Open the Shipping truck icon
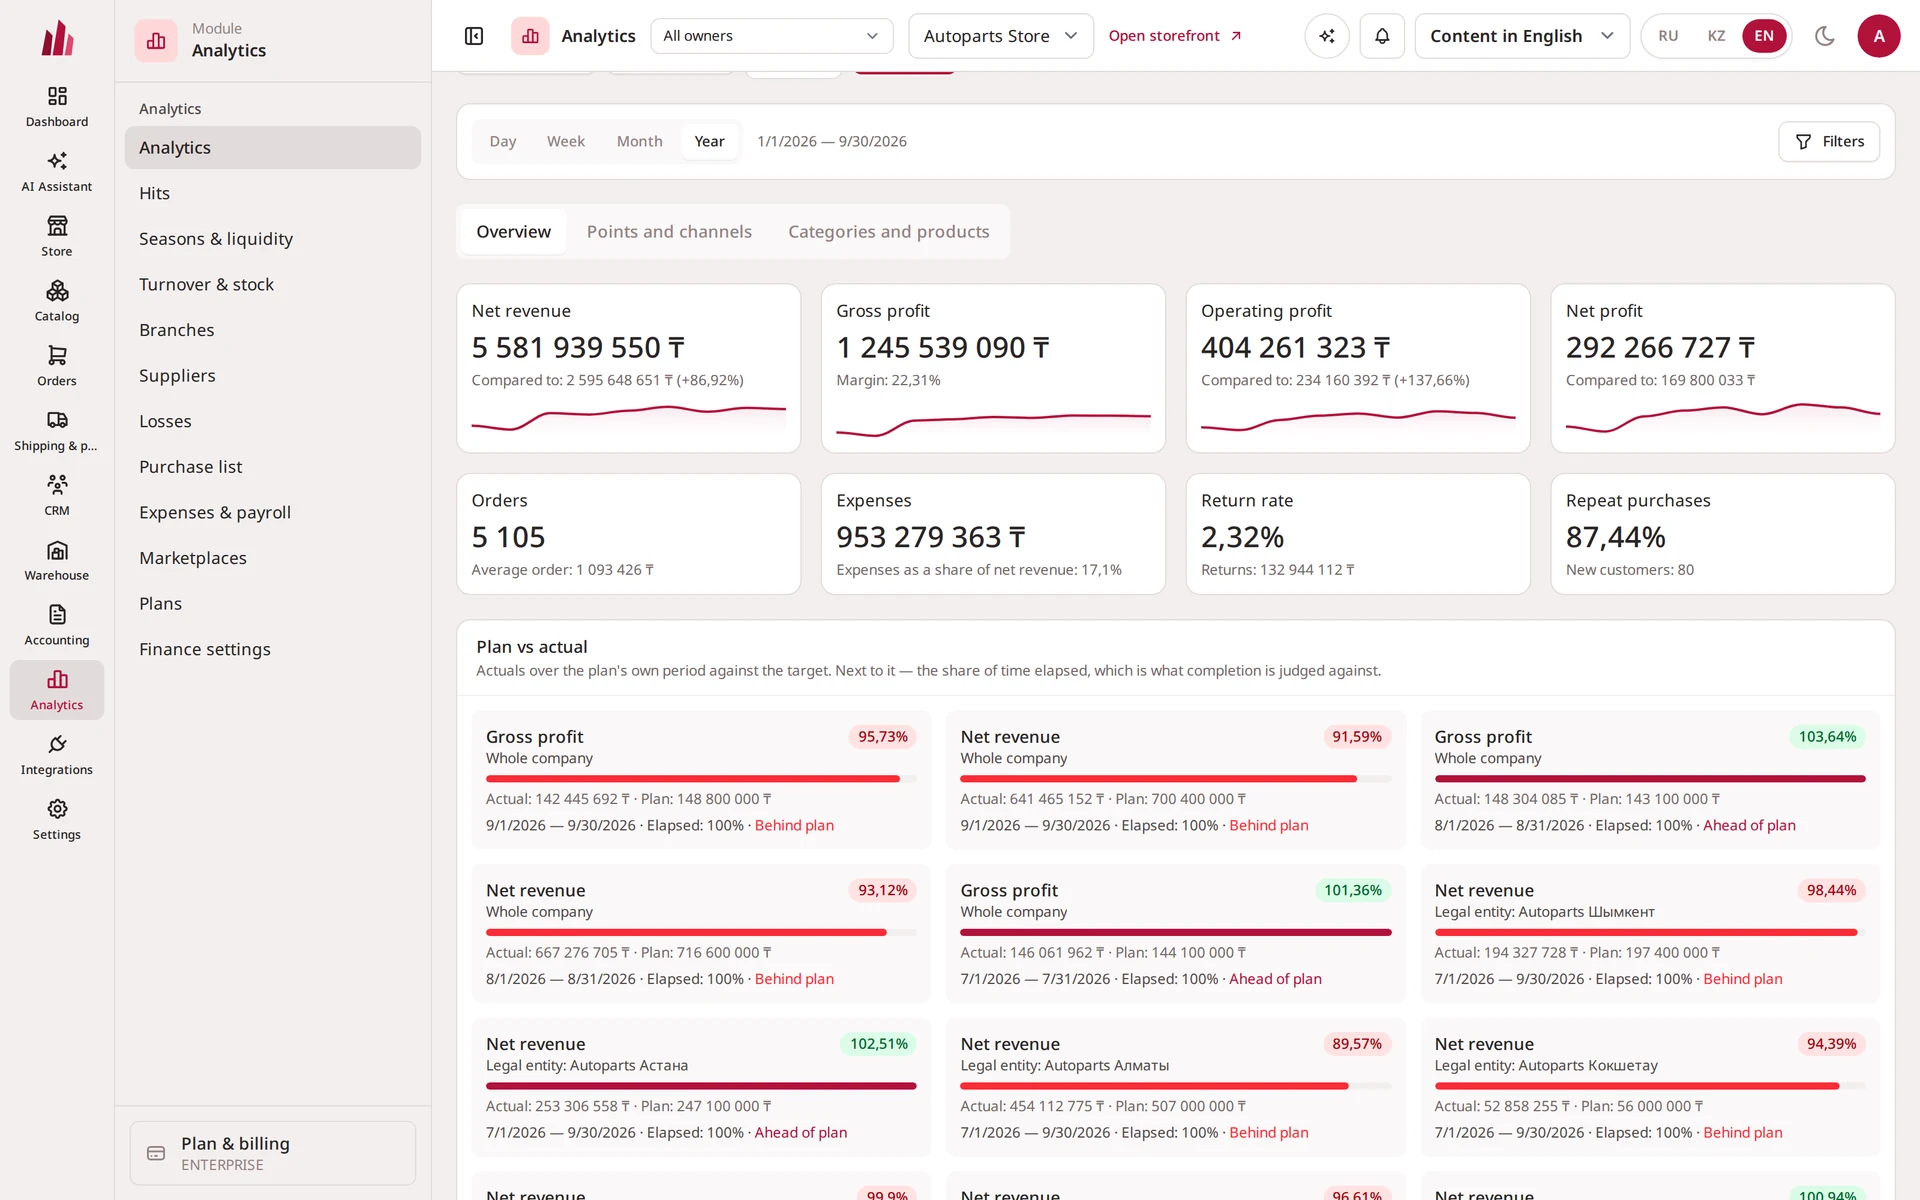The height and width of the screenshot is (1200, 1920). pos(57,431)
